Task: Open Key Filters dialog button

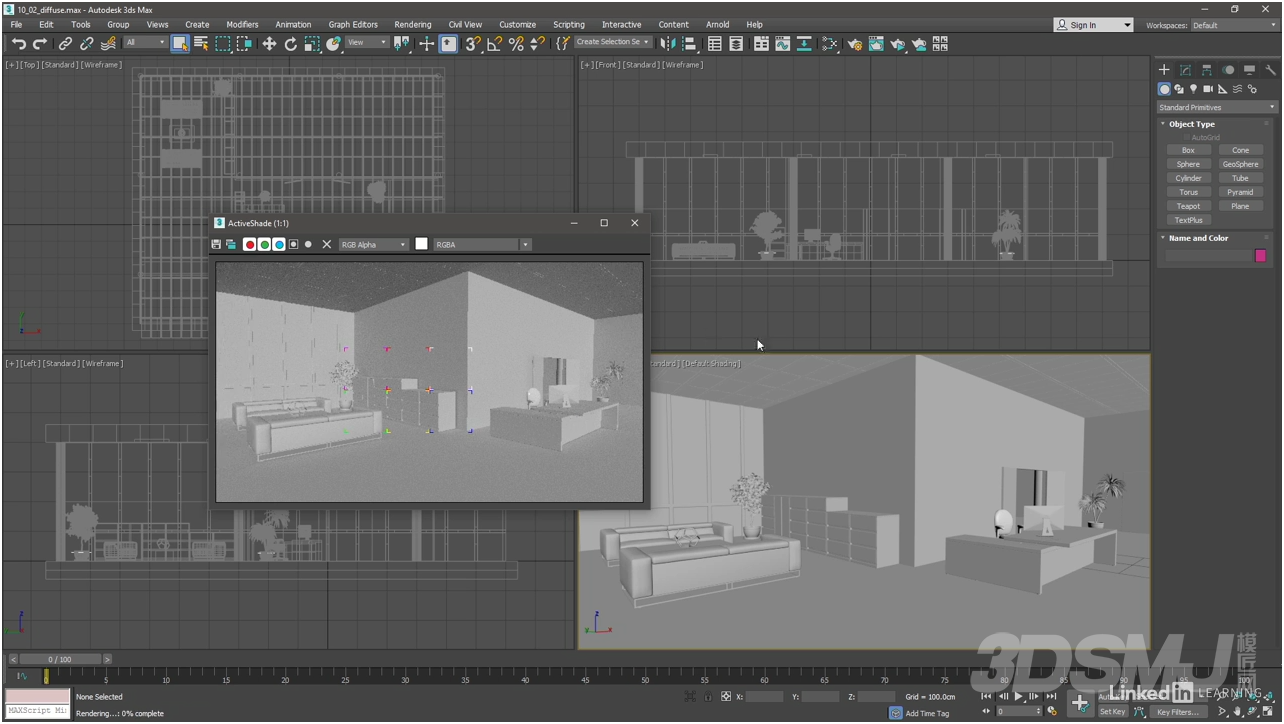Action: click(x=1178, y=712)
